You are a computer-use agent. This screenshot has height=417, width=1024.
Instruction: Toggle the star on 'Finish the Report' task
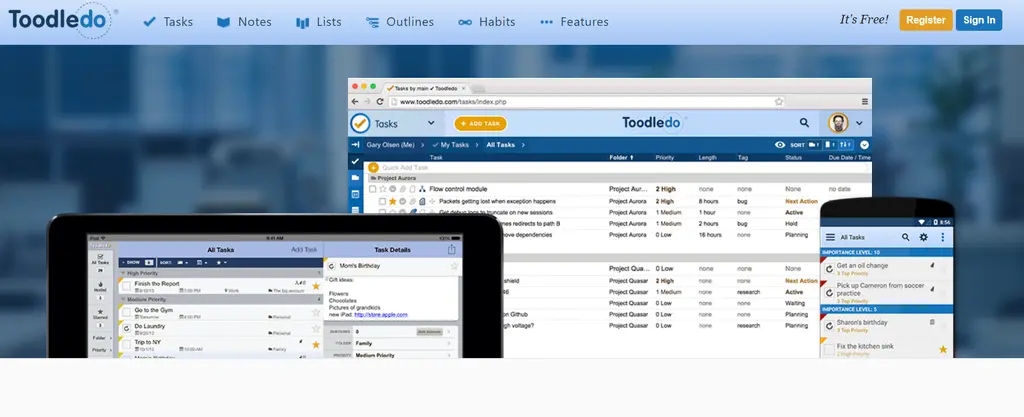coord(316,286)
